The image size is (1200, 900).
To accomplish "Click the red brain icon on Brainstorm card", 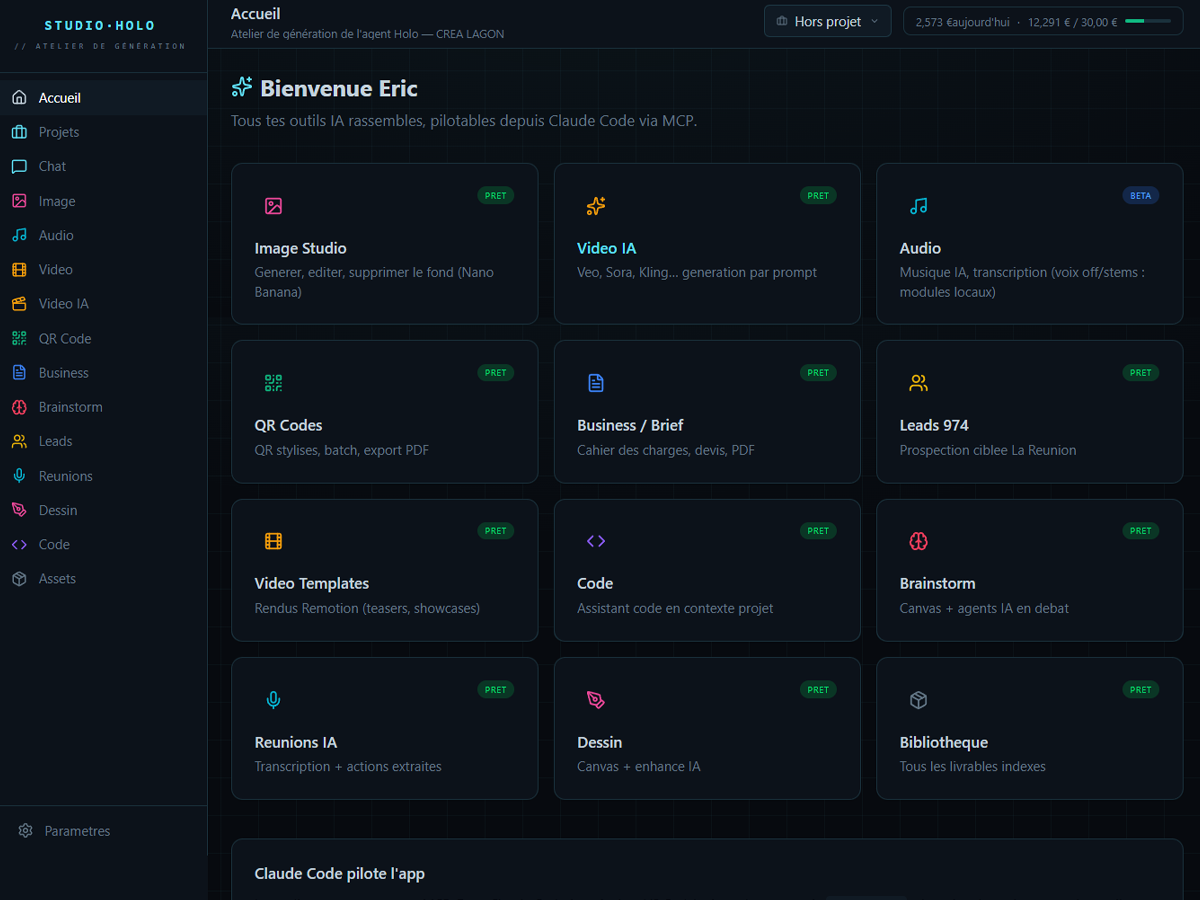I will [919, 541].
